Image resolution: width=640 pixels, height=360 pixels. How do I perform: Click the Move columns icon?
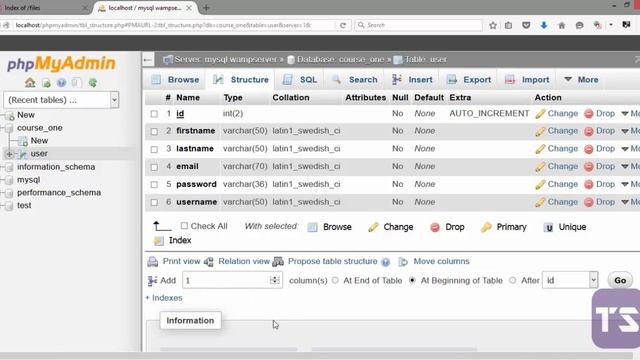pos(403,262)
